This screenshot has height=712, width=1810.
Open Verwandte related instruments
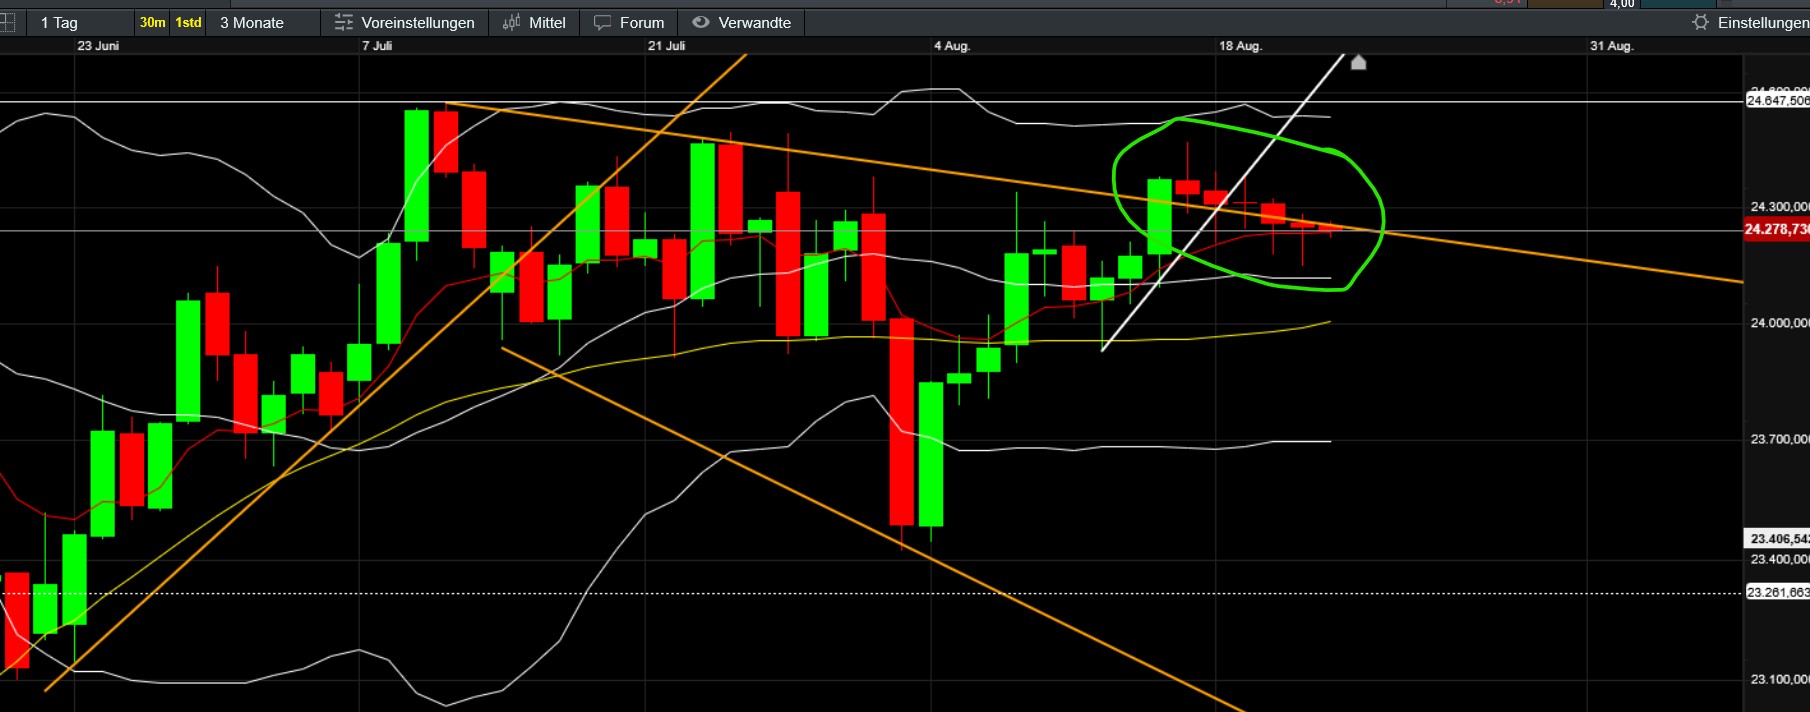point(741,22)
